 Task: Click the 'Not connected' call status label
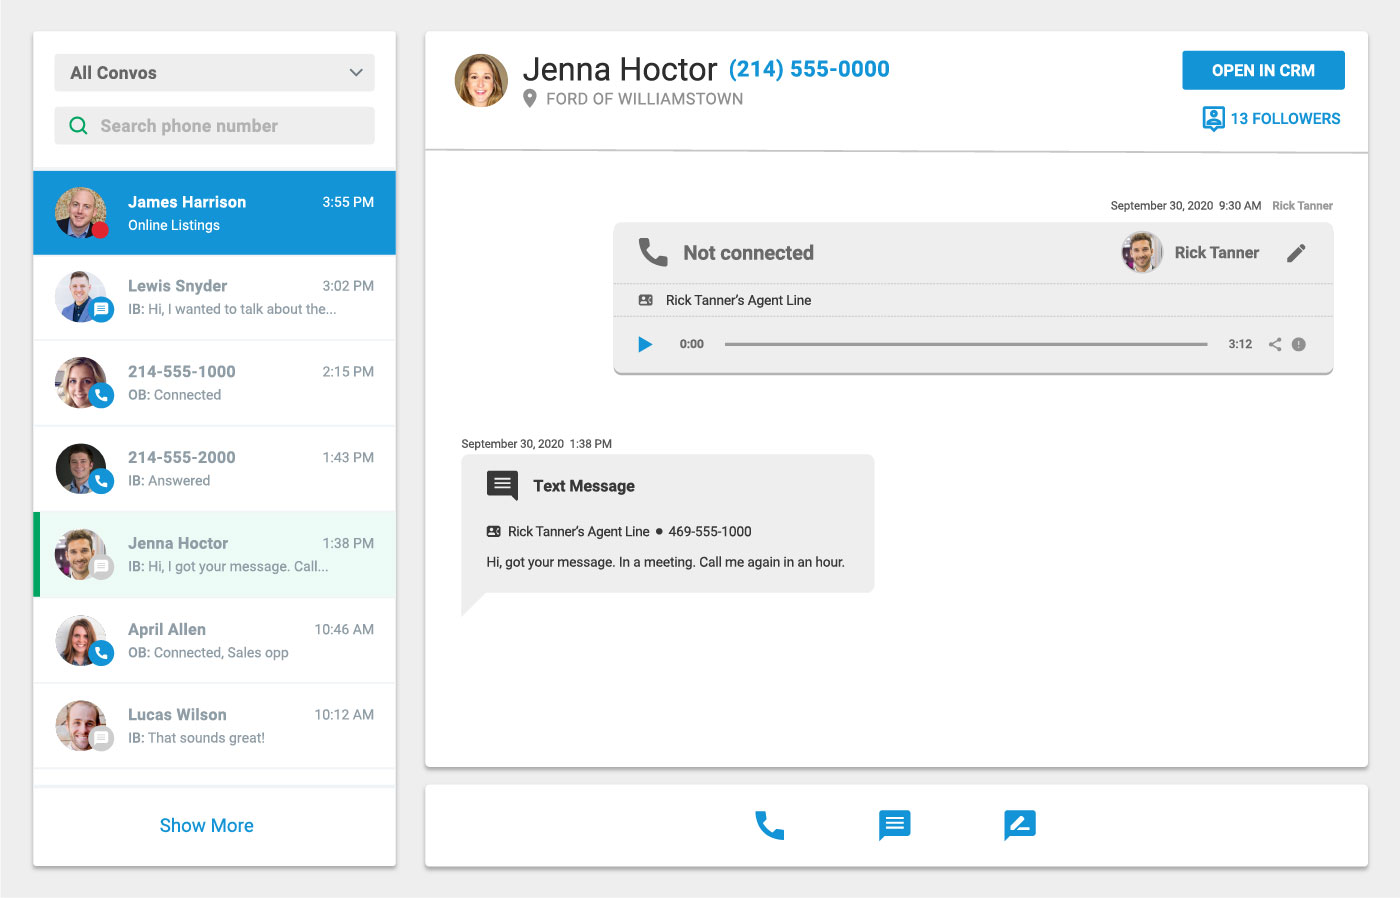pyautogui.click(x=748, y=253)
